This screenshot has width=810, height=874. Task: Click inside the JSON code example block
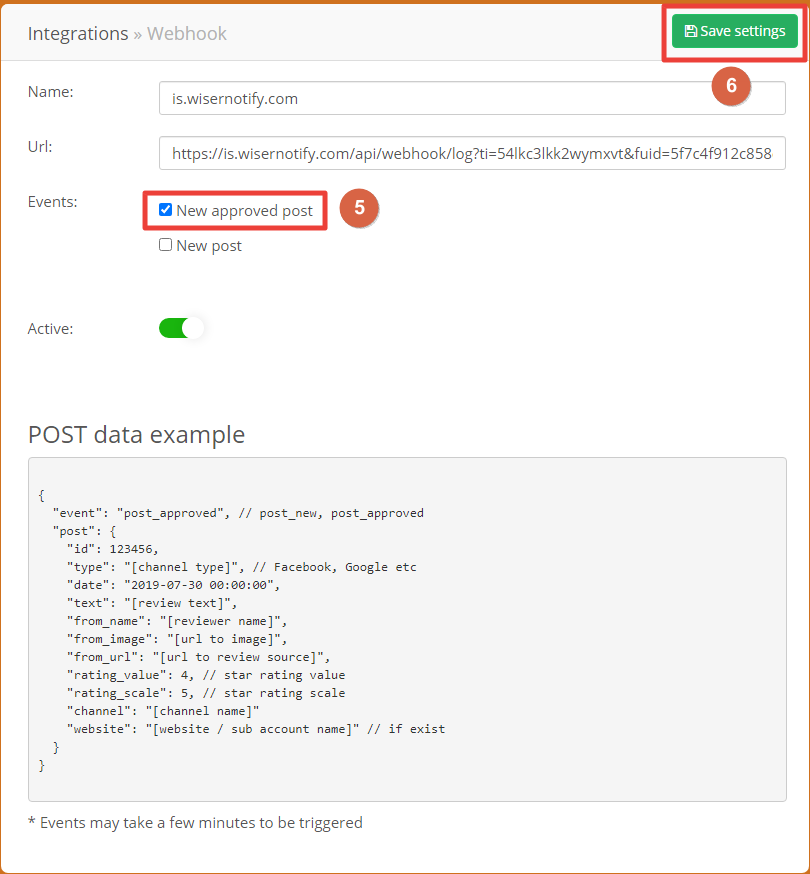[x=407, y=630]
